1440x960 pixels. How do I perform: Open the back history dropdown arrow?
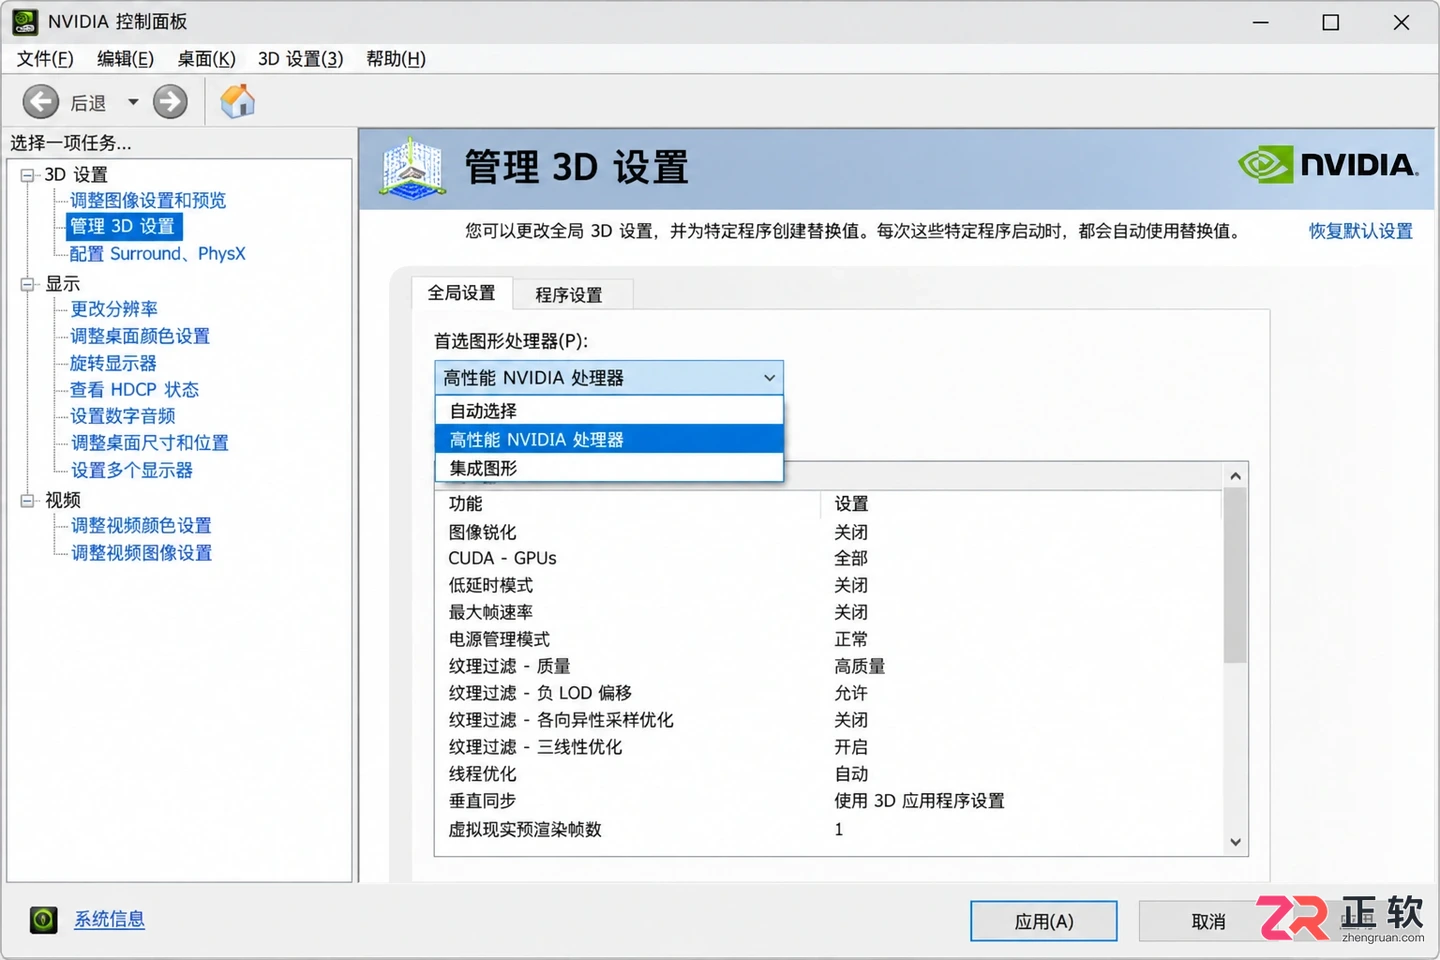133,102
